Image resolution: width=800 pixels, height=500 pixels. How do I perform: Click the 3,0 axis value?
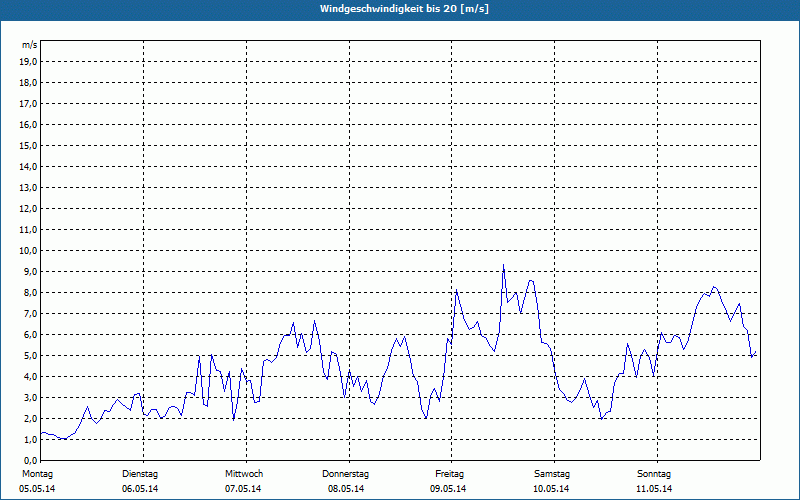click(31, 397)
